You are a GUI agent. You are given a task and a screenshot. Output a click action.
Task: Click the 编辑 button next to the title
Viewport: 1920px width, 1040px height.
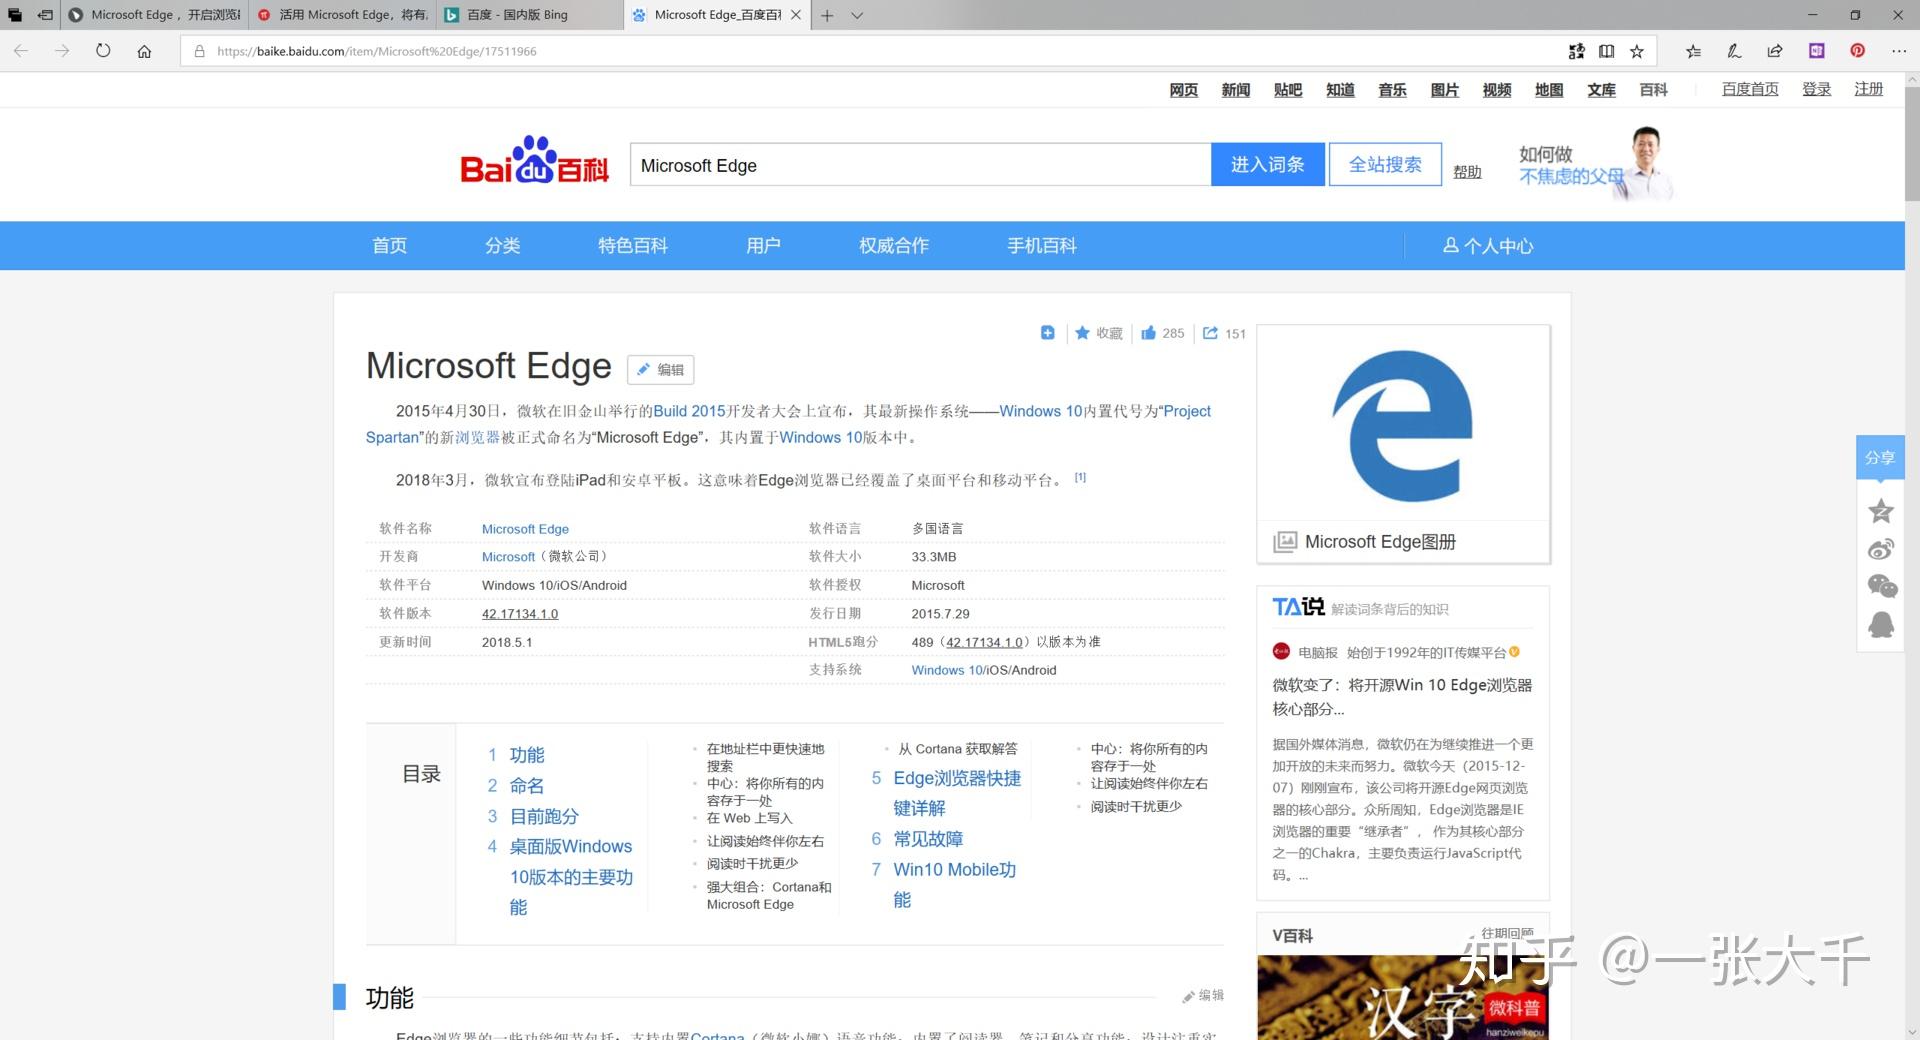[x=660, y=370]
